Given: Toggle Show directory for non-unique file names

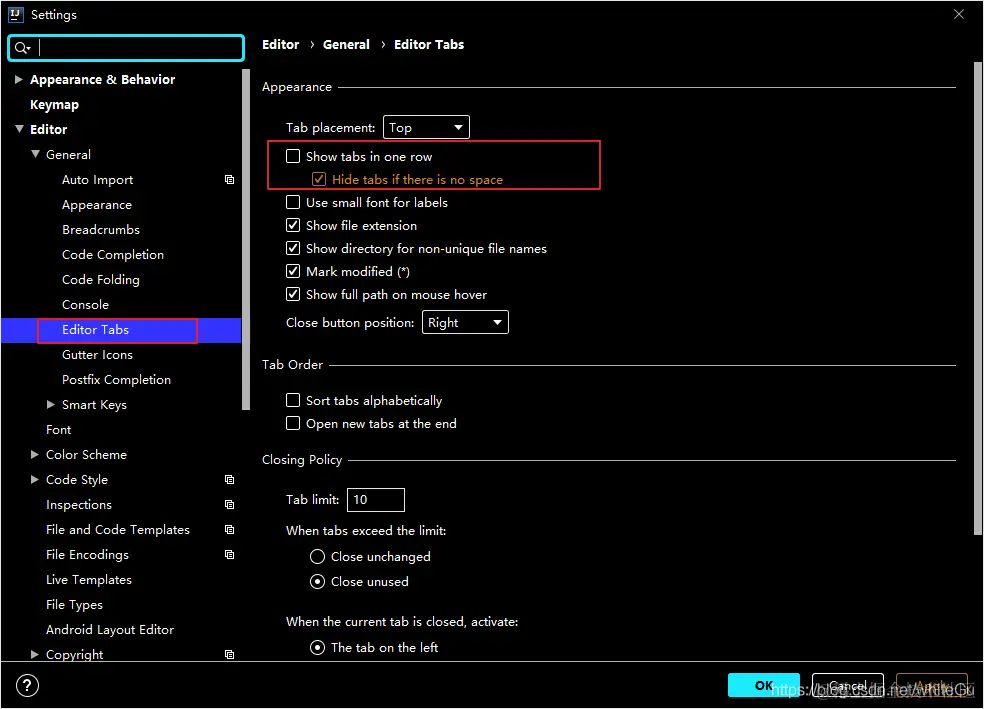Looking at the screenshot, I should click(293, 248).
